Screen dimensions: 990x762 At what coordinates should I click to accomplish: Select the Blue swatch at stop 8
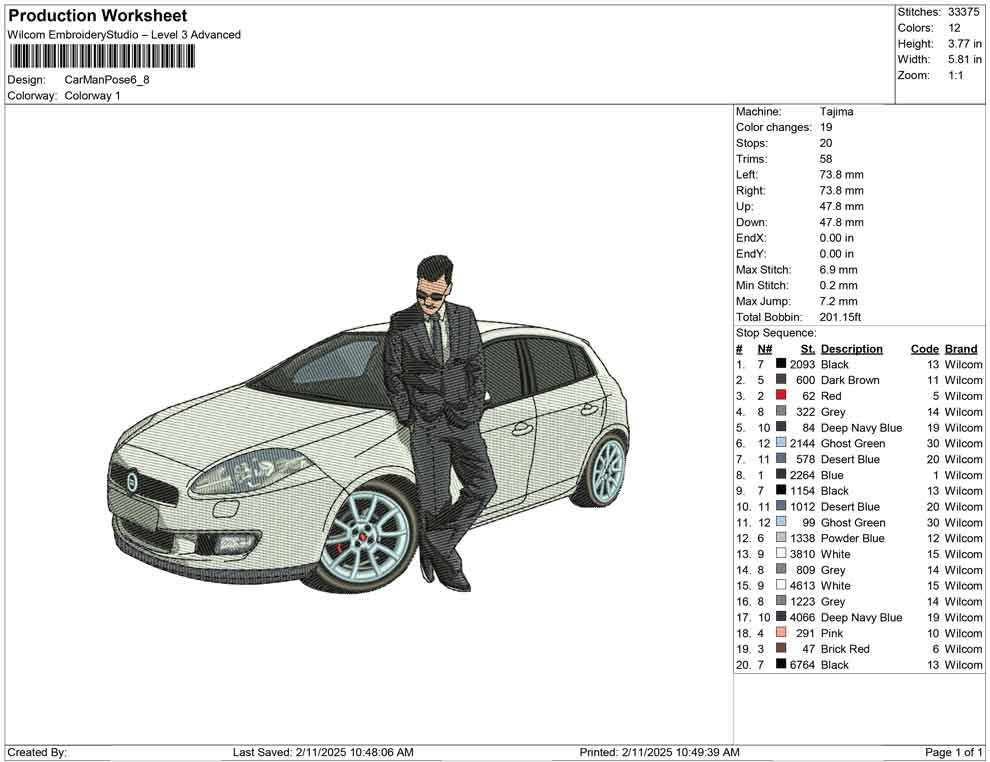pyautogui.click(x=779, y=475)
